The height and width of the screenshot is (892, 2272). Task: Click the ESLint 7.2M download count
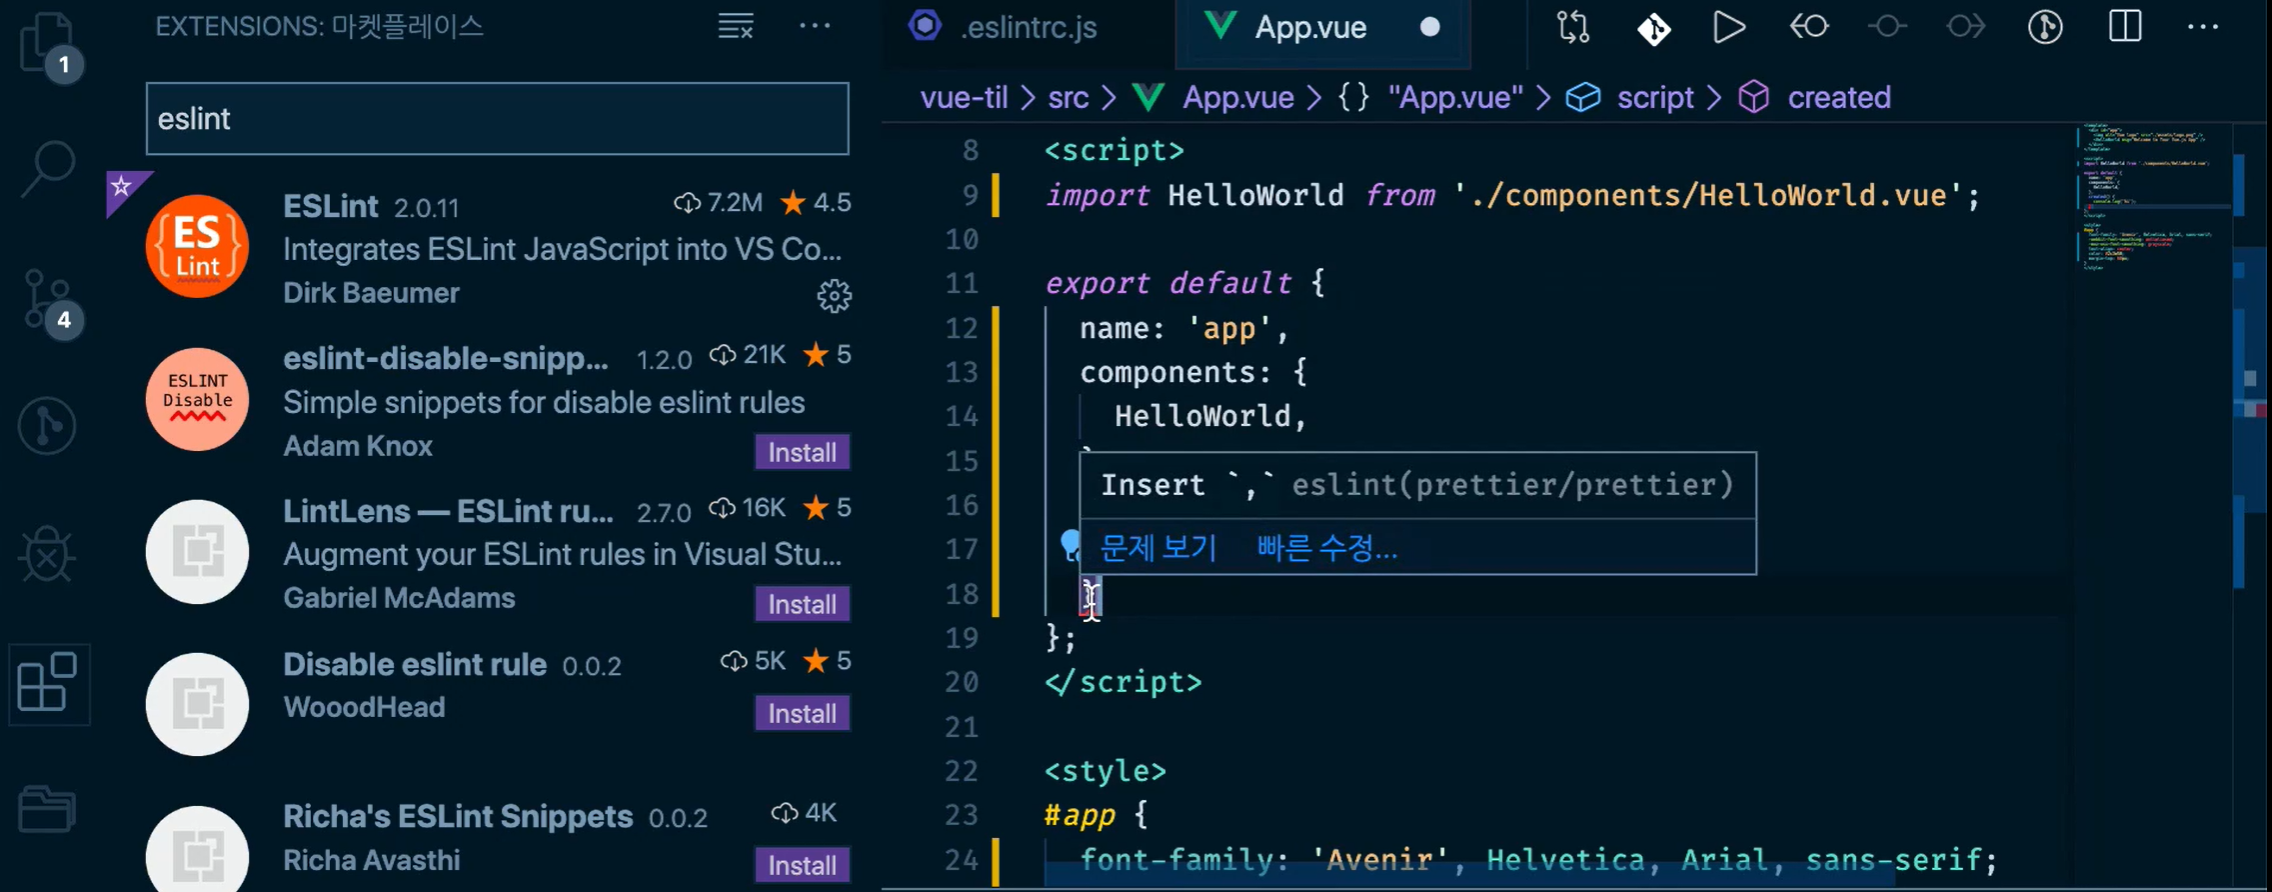pos(718,203)
